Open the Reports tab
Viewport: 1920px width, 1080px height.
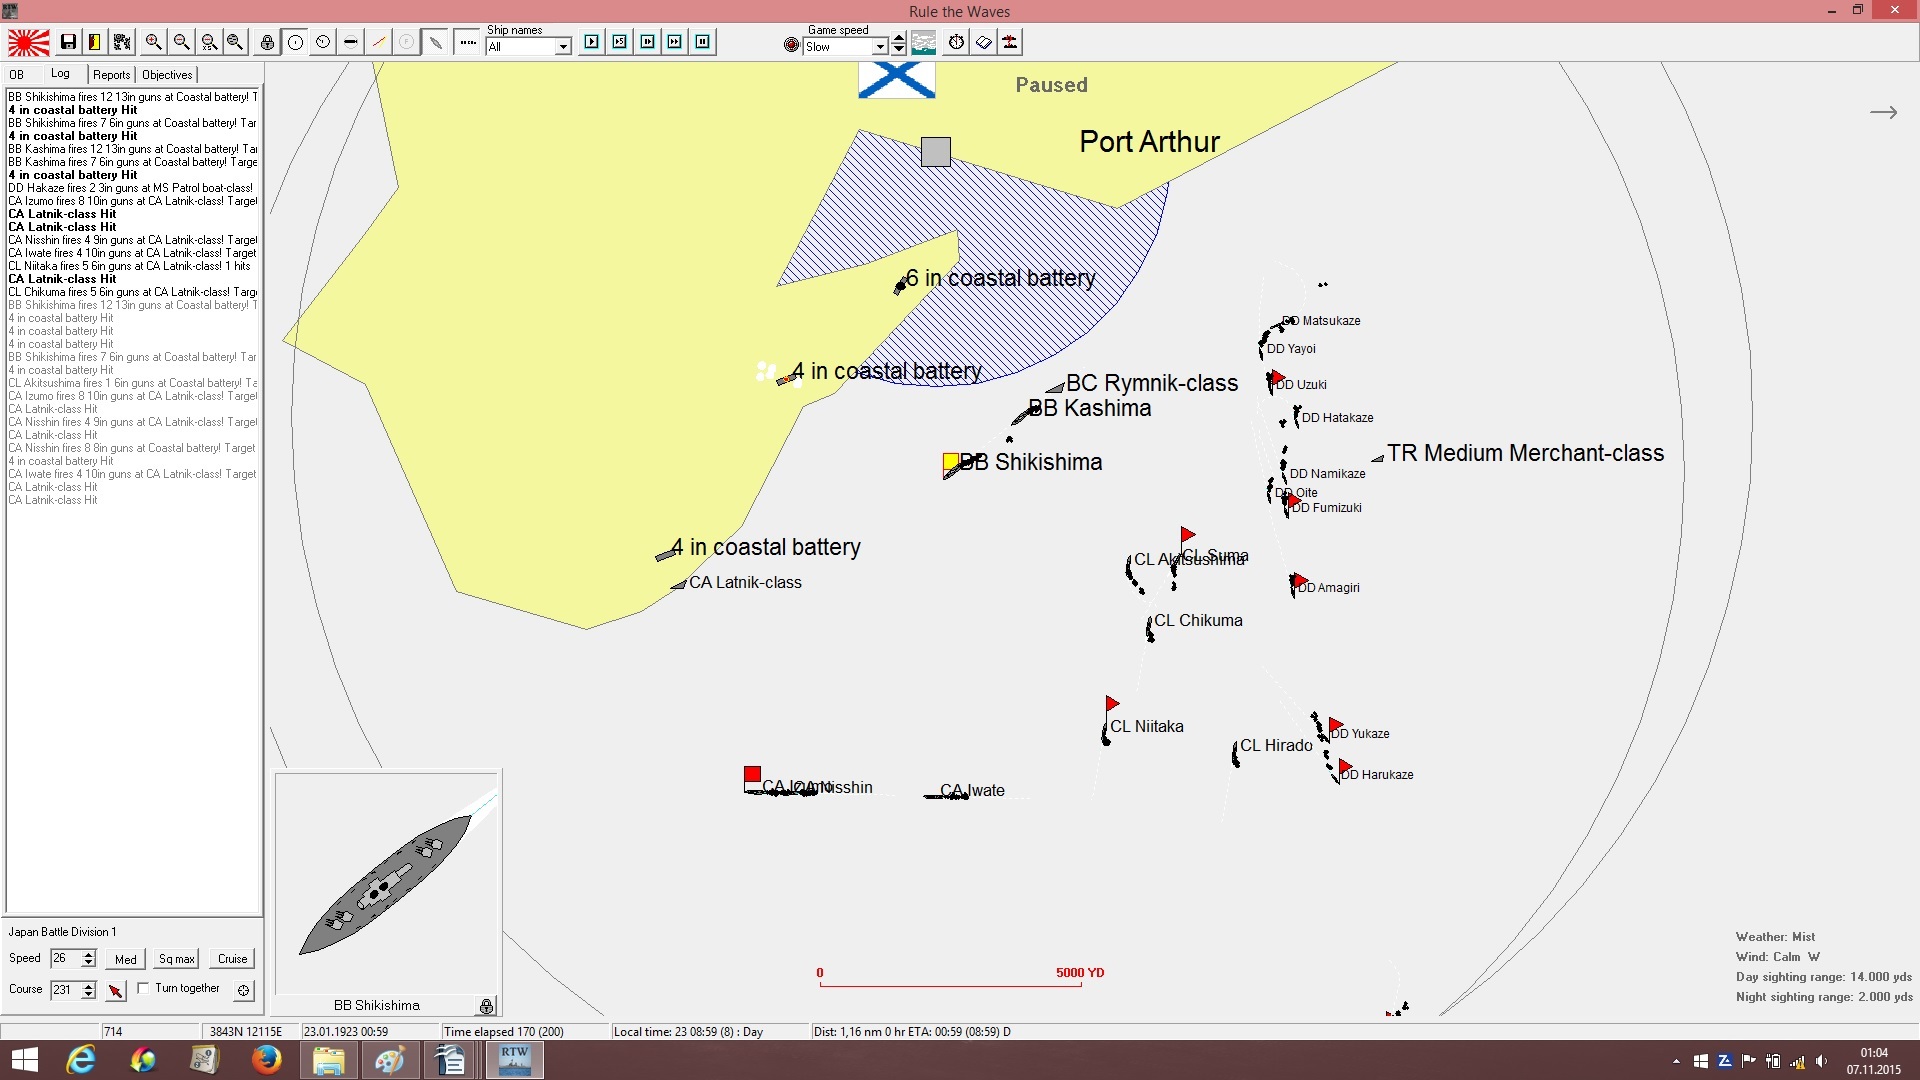[x=111, y=75]
